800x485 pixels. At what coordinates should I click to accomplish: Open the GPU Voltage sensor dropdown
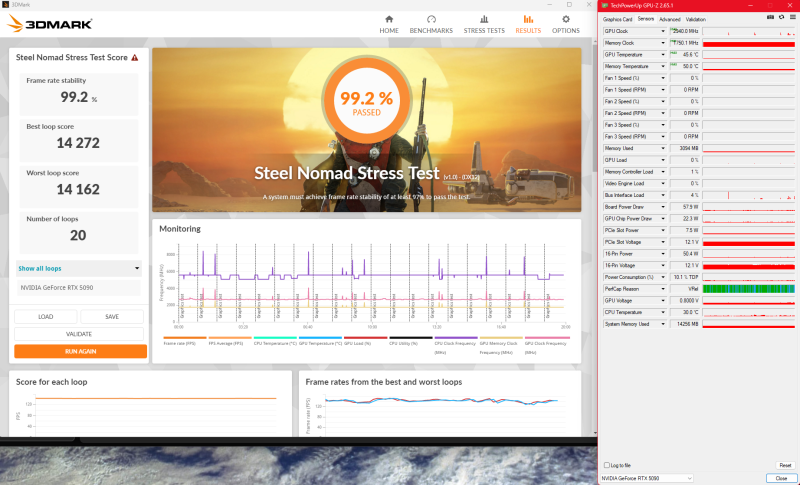click(663, 301)
